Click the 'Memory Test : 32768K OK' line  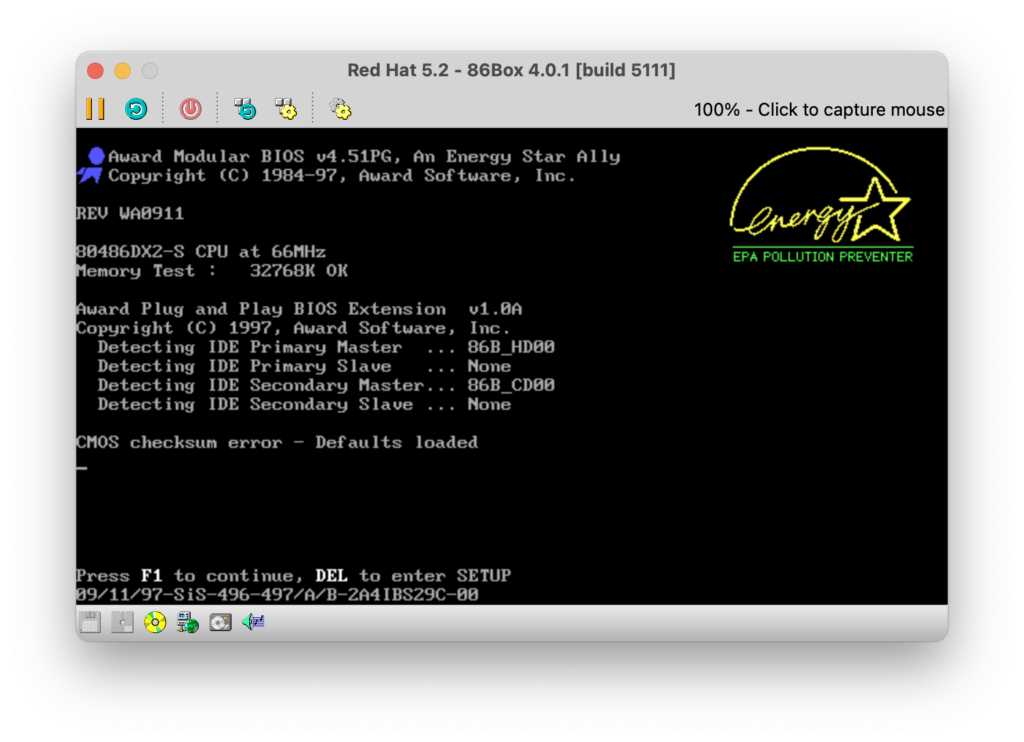click(x=212, y=271)
